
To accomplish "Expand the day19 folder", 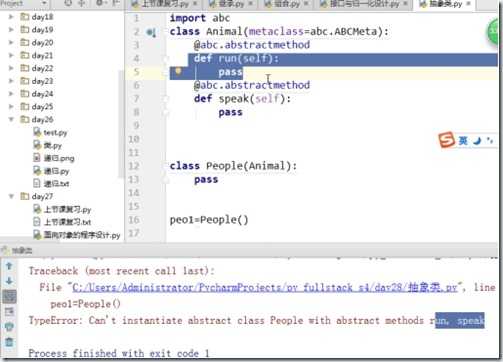I will point(11,29).
